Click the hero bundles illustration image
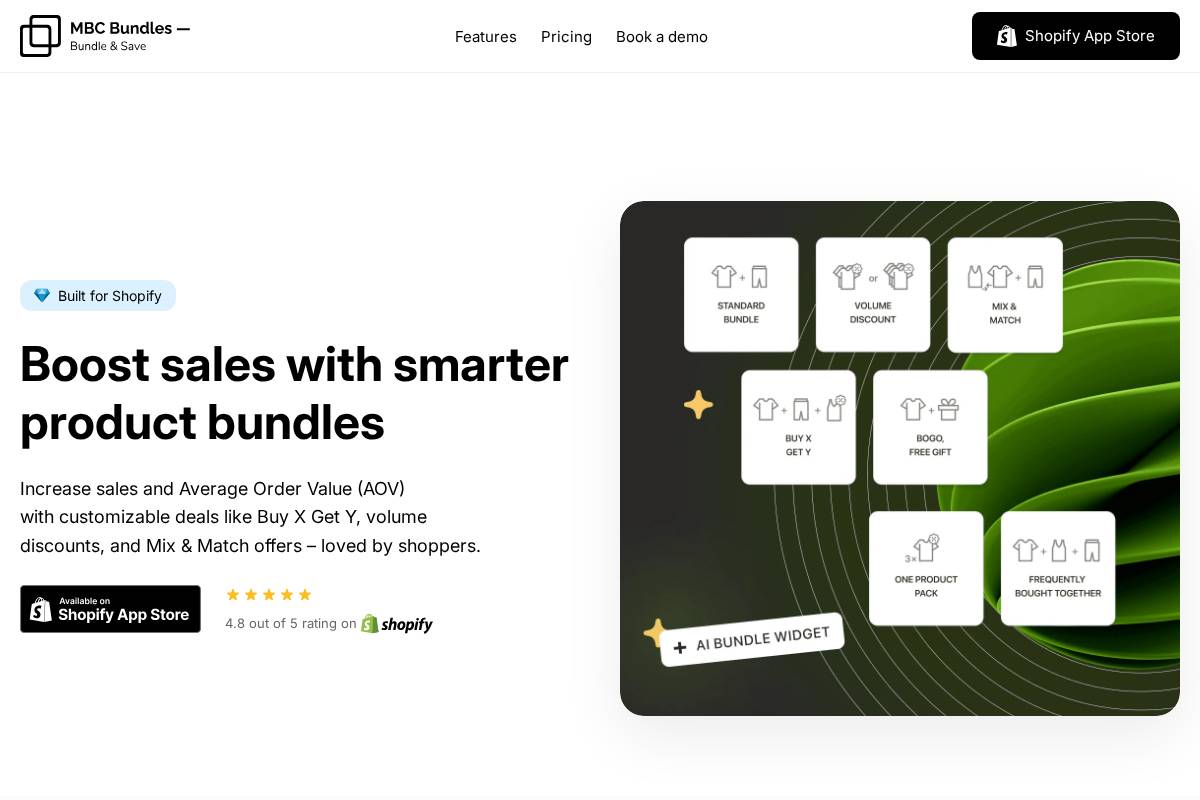1200x800 pixels. 900,458
